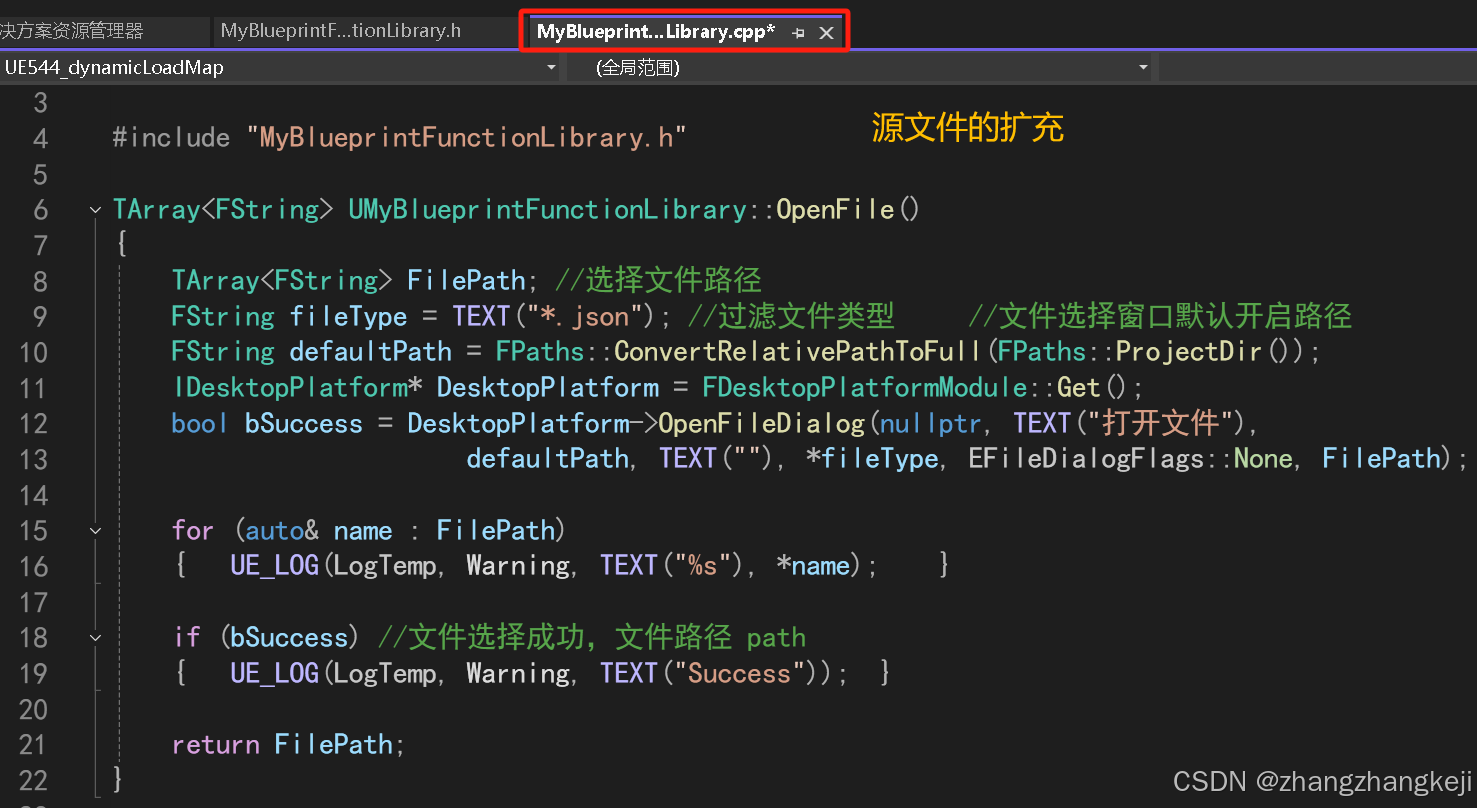Viewport: 1477px width, 808px height.
Task: Click line number 21 in the gutter
Action: pyautogui.click(x=34, y=745)
